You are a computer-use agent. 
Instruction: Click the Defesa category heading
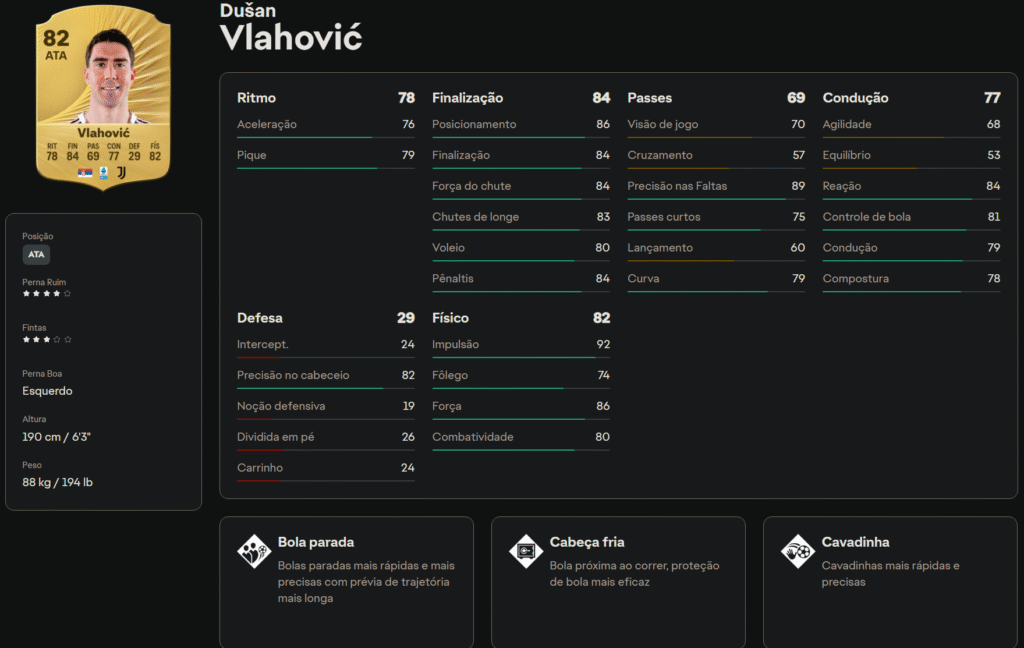(260, 318)
